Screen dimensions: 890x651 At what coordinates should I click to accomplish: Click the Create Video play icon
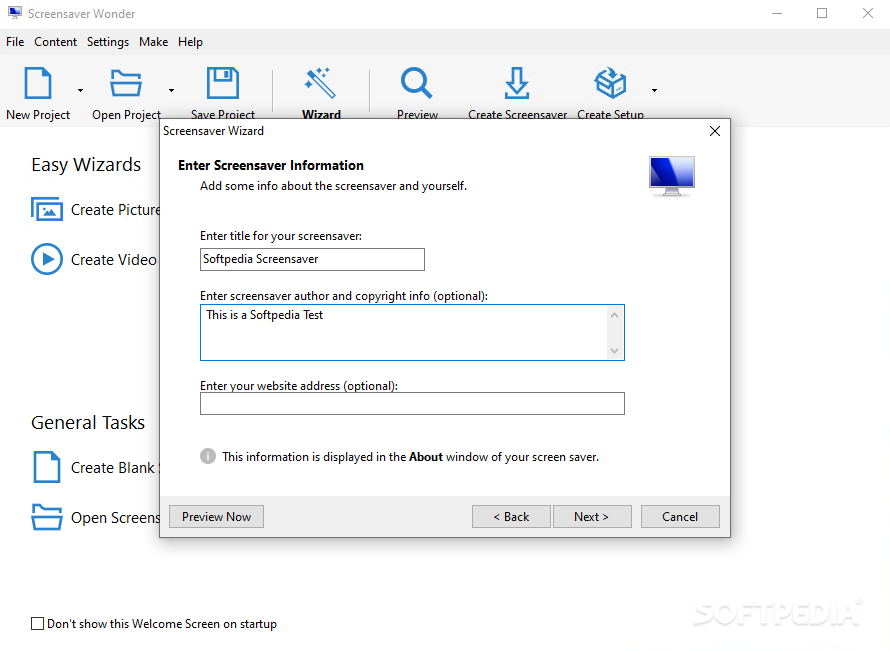click(x=47, y=259)
